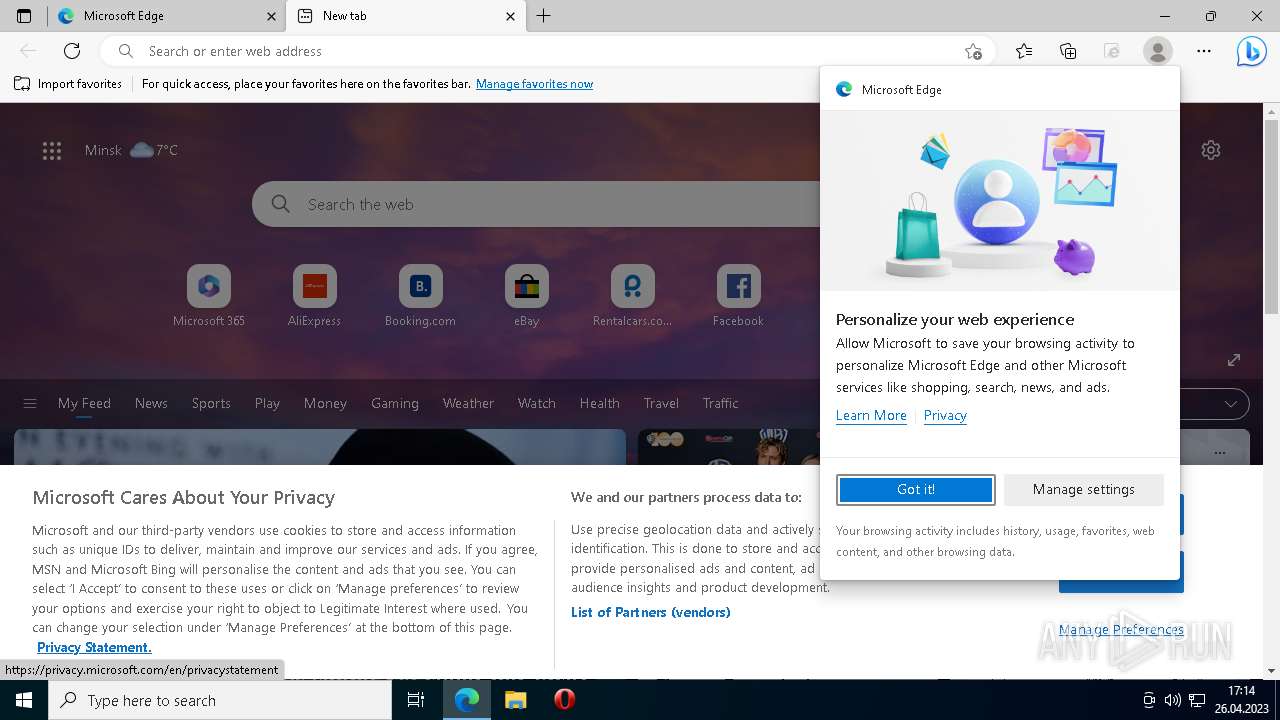Click the browser Refresh icon
Screen dimensions: 1280x720
pyautogui.click(x=72, y=51)
